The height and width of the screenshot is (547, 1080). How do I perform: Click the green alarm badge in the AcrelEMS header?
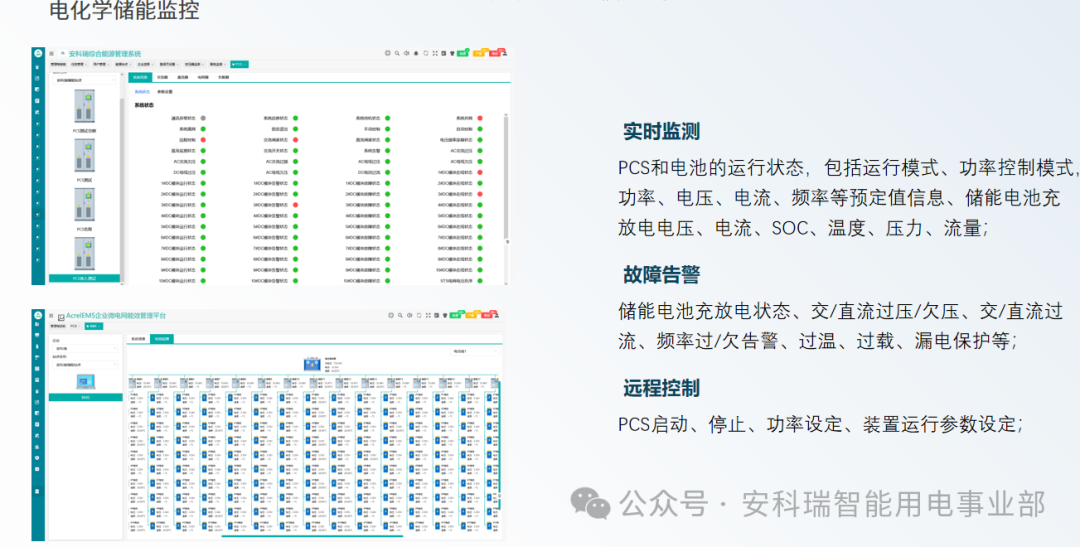pos(456,315)
